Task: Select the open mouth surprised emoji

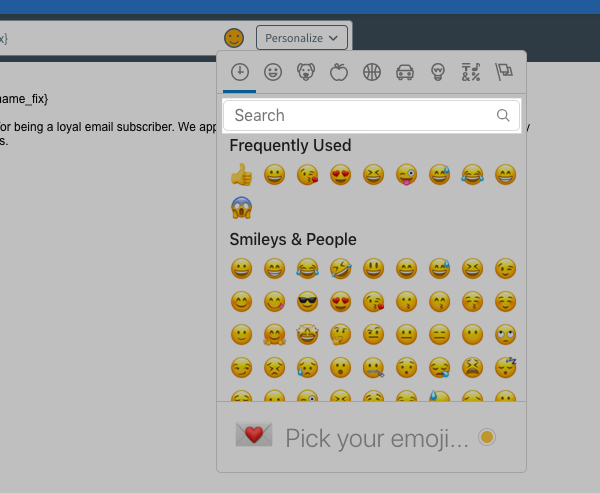Action: (341, 367)
